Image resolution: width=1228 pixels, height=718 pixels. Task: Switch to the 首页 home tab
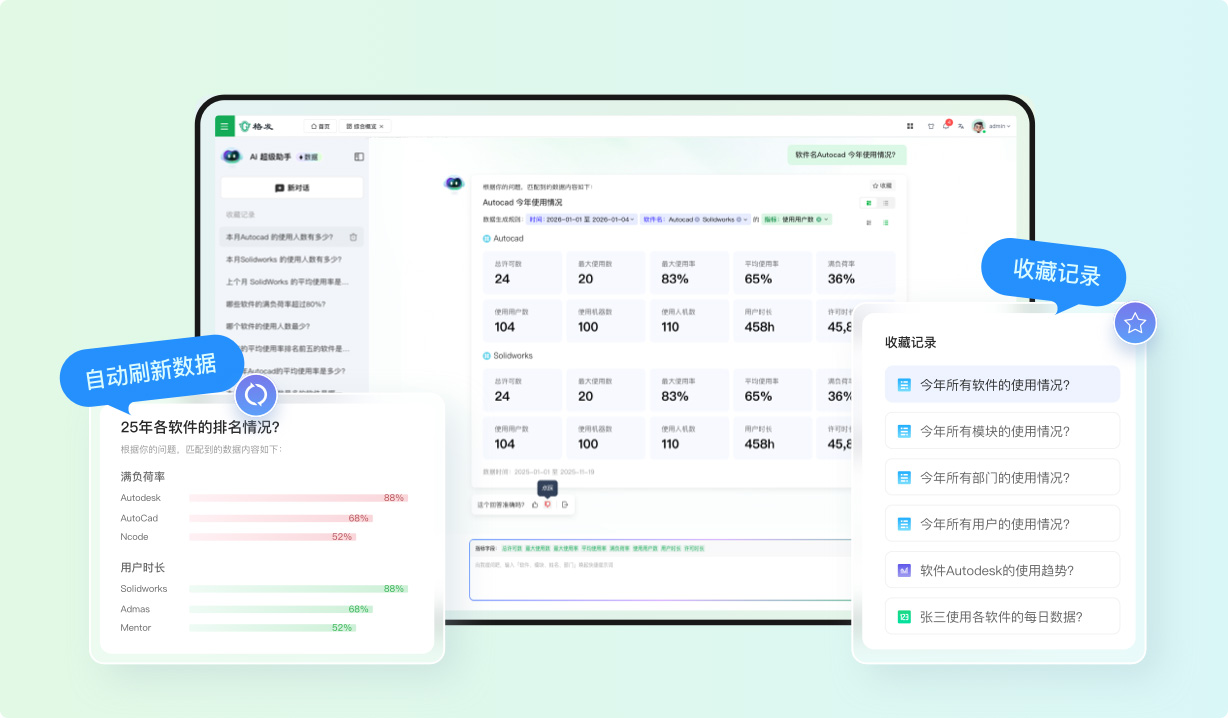(320, 126)
